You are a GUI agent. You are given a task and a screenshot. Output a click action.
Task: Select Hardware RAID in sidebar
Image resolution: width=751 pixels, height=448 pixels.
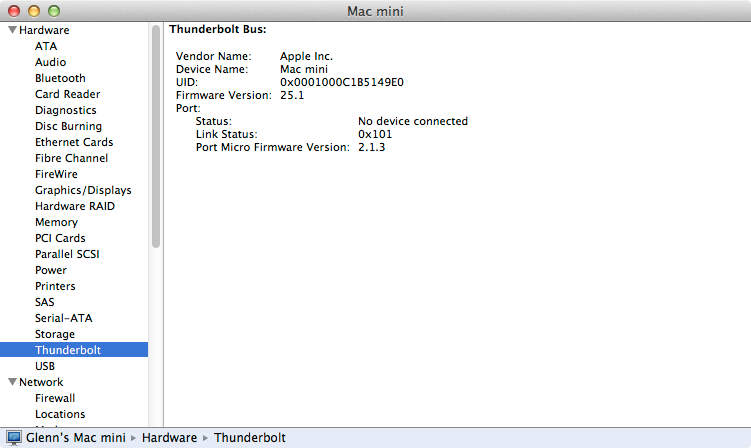tap(75, 206)
